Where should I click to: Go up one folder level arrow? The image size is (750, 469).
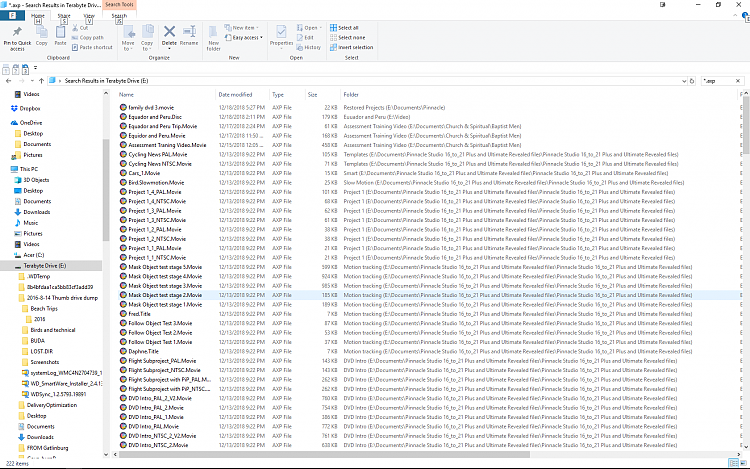(42, 81)
